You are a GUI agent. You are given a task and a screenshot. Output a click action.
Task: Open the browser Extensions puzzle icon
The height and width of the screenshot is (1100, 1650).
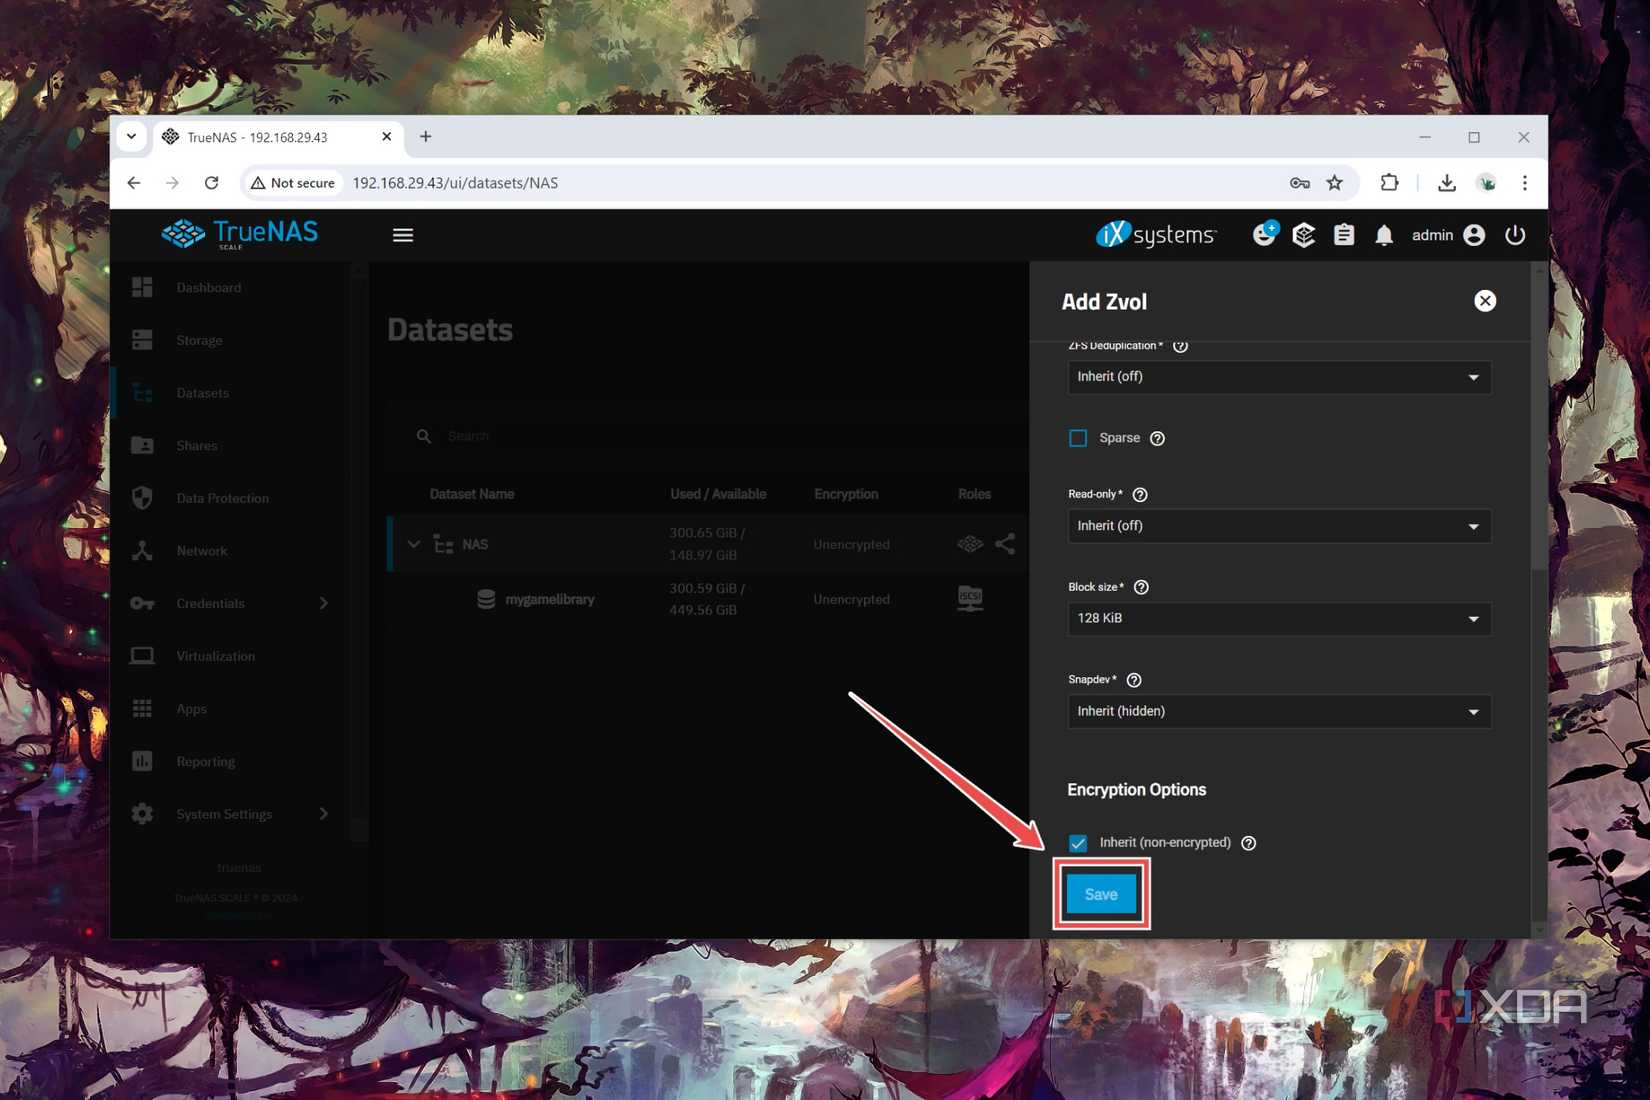[x=1389, y=183]
